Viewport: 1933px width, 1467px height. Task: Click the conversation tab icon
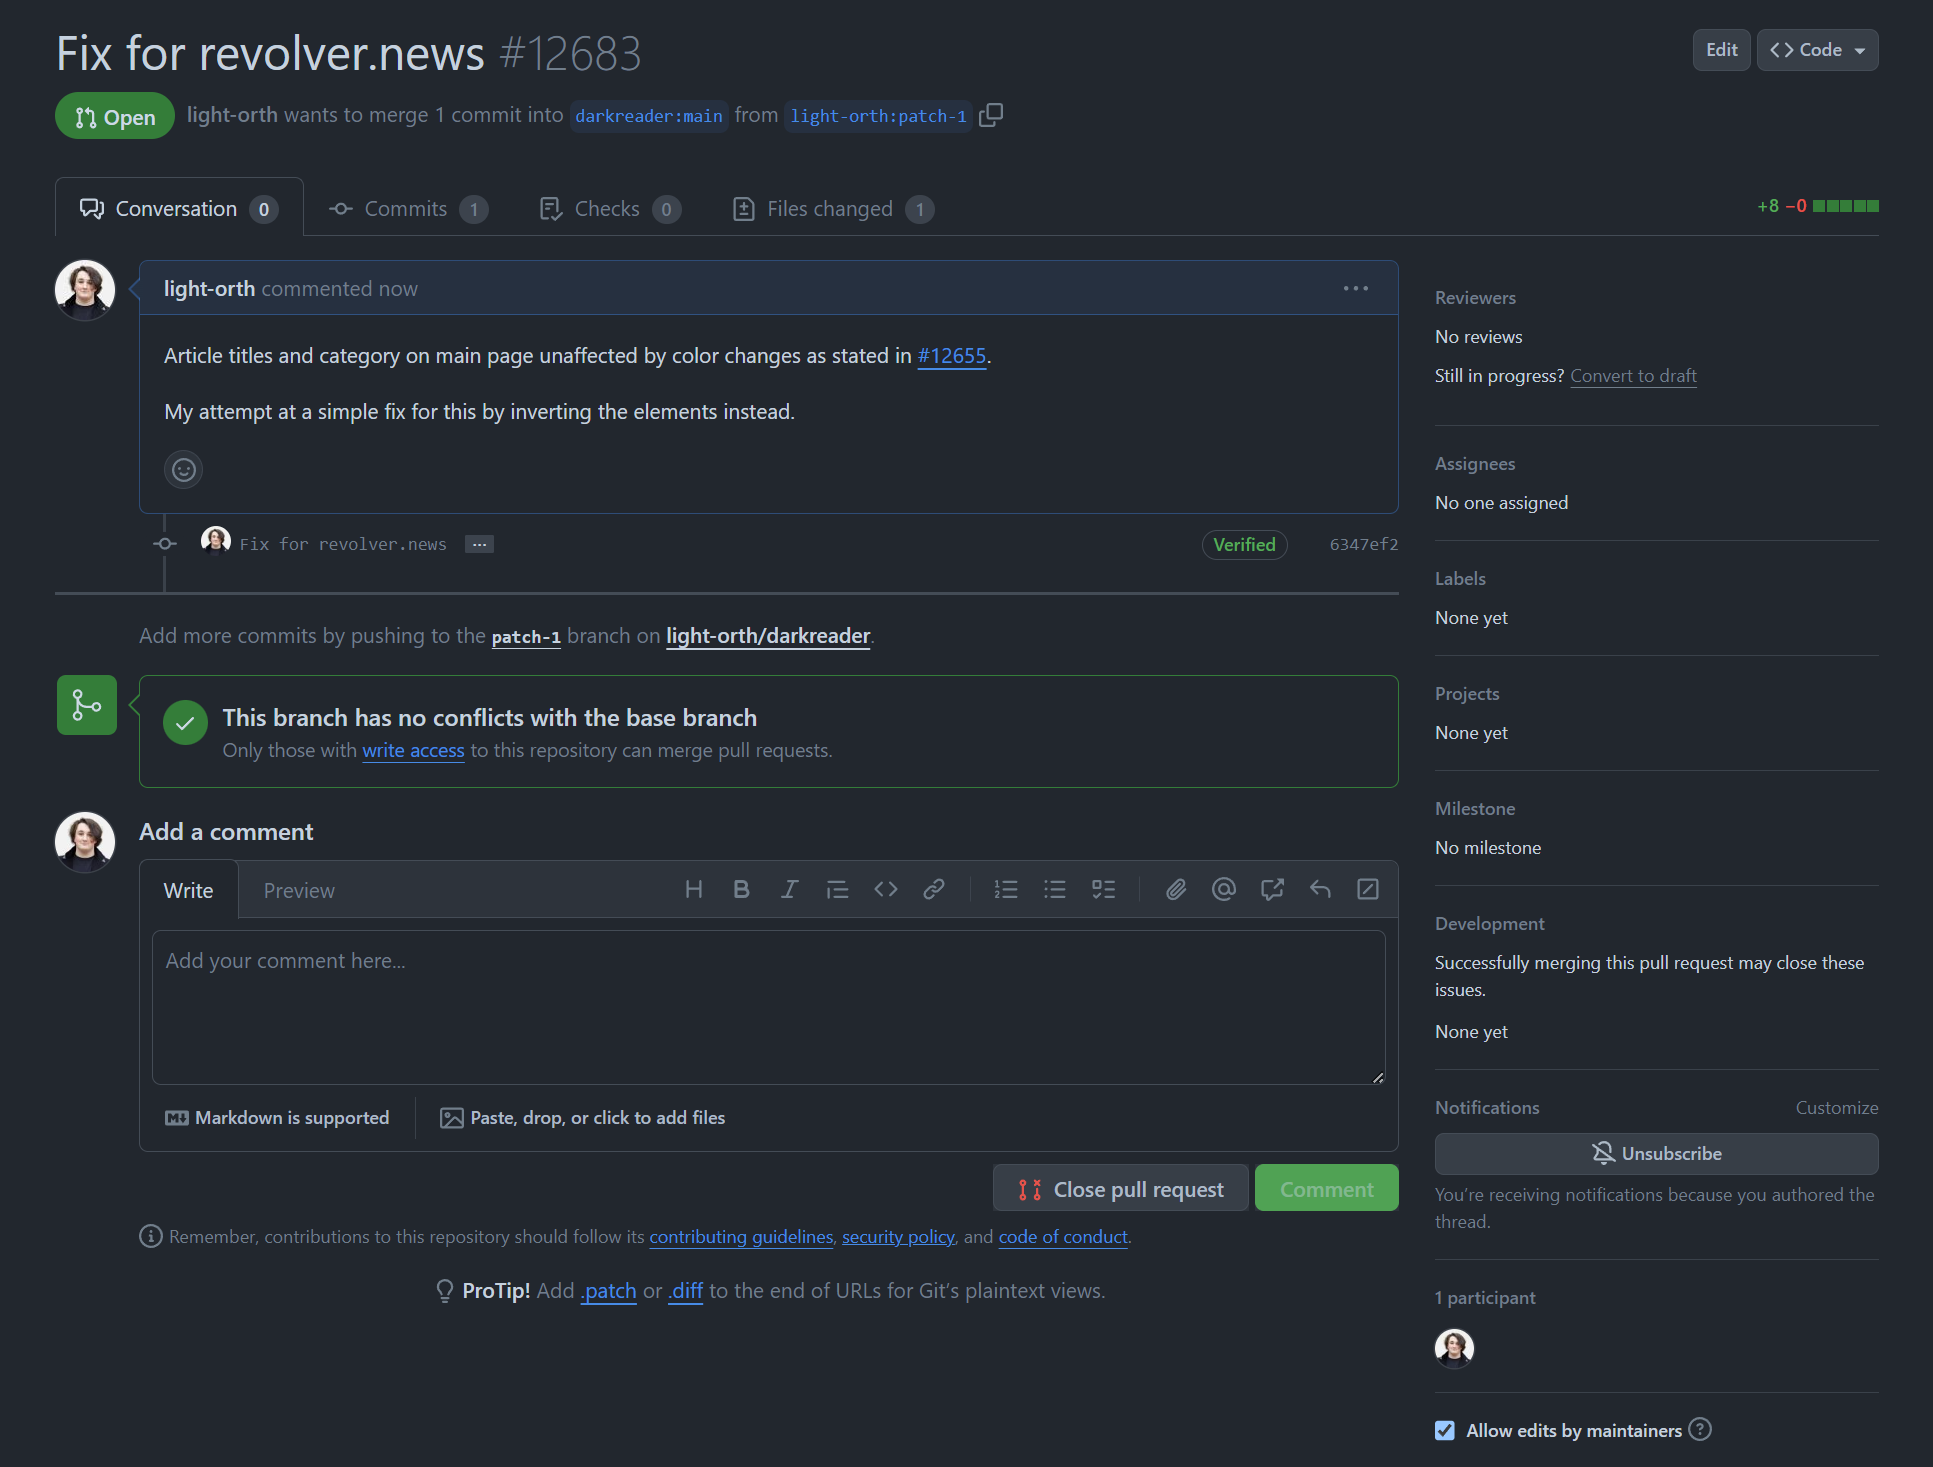click(91, 208)
